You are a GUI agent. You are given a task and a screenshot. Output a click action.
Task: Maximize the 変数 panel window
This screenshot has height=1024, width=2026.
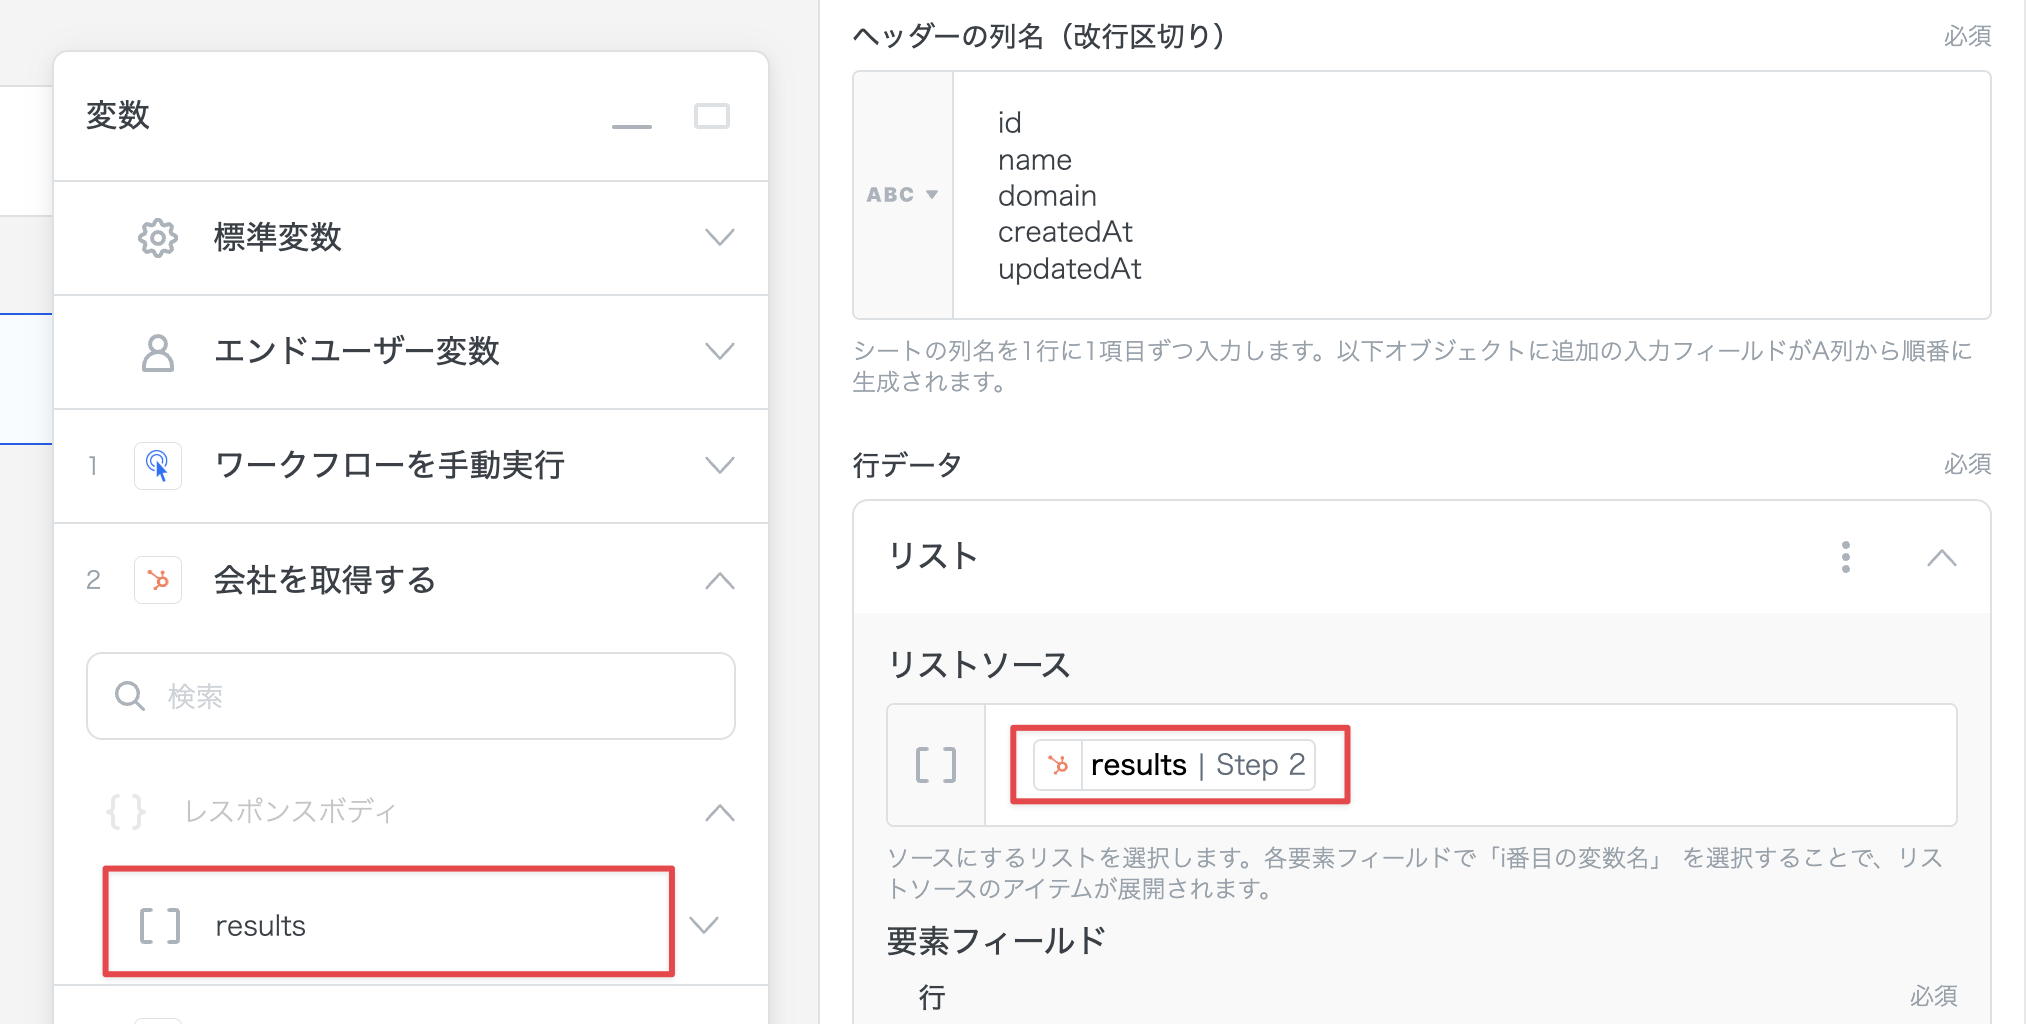(712, 116)
